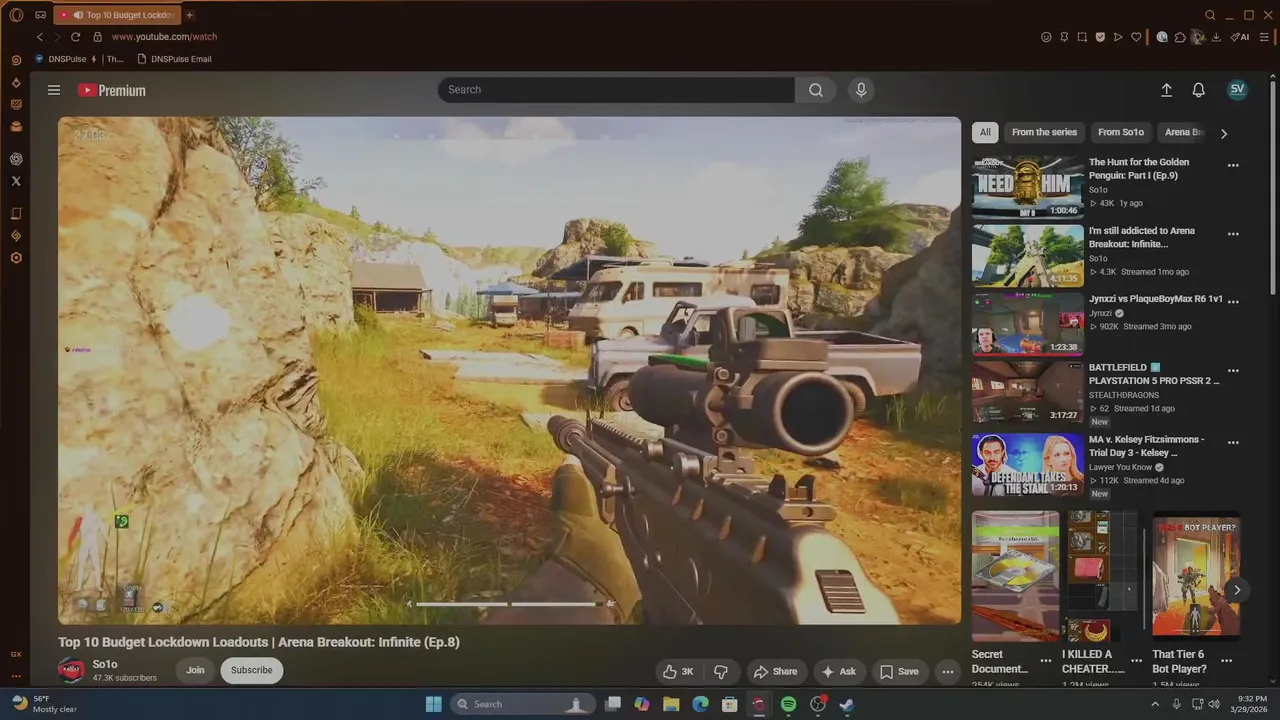This screenshot has height=720, width=1280.
Task: Subscribe to the So1o channel
Action: click(251, 670)
